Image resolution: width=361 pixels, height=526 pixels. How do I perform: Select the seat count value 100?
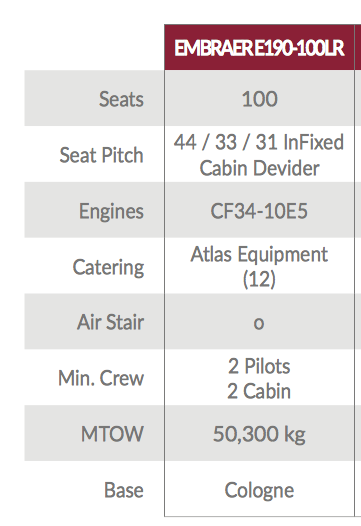tap(259, 99)
